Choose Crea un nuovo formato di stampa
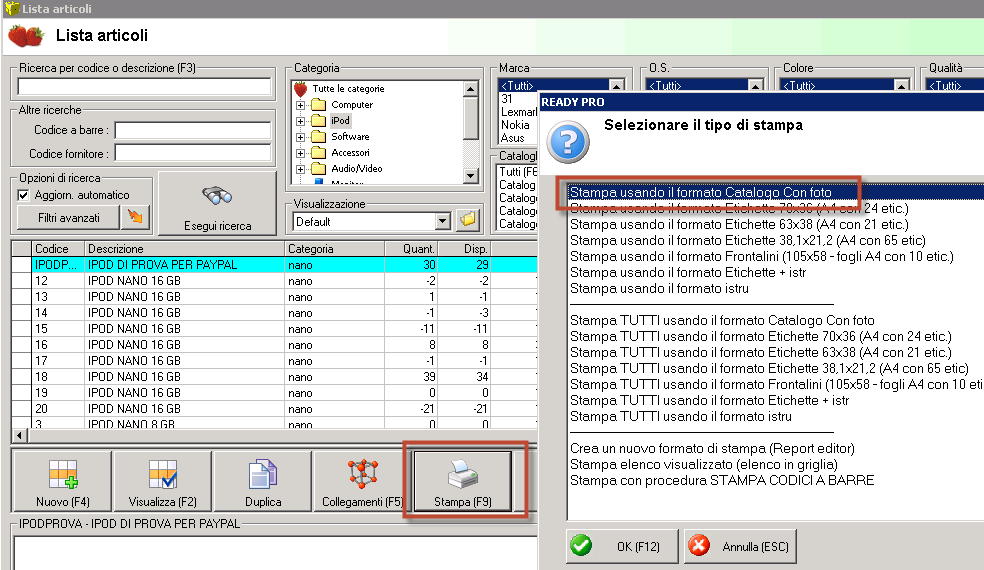The height and width of the screenshot is (570, 984). point(712,448)
